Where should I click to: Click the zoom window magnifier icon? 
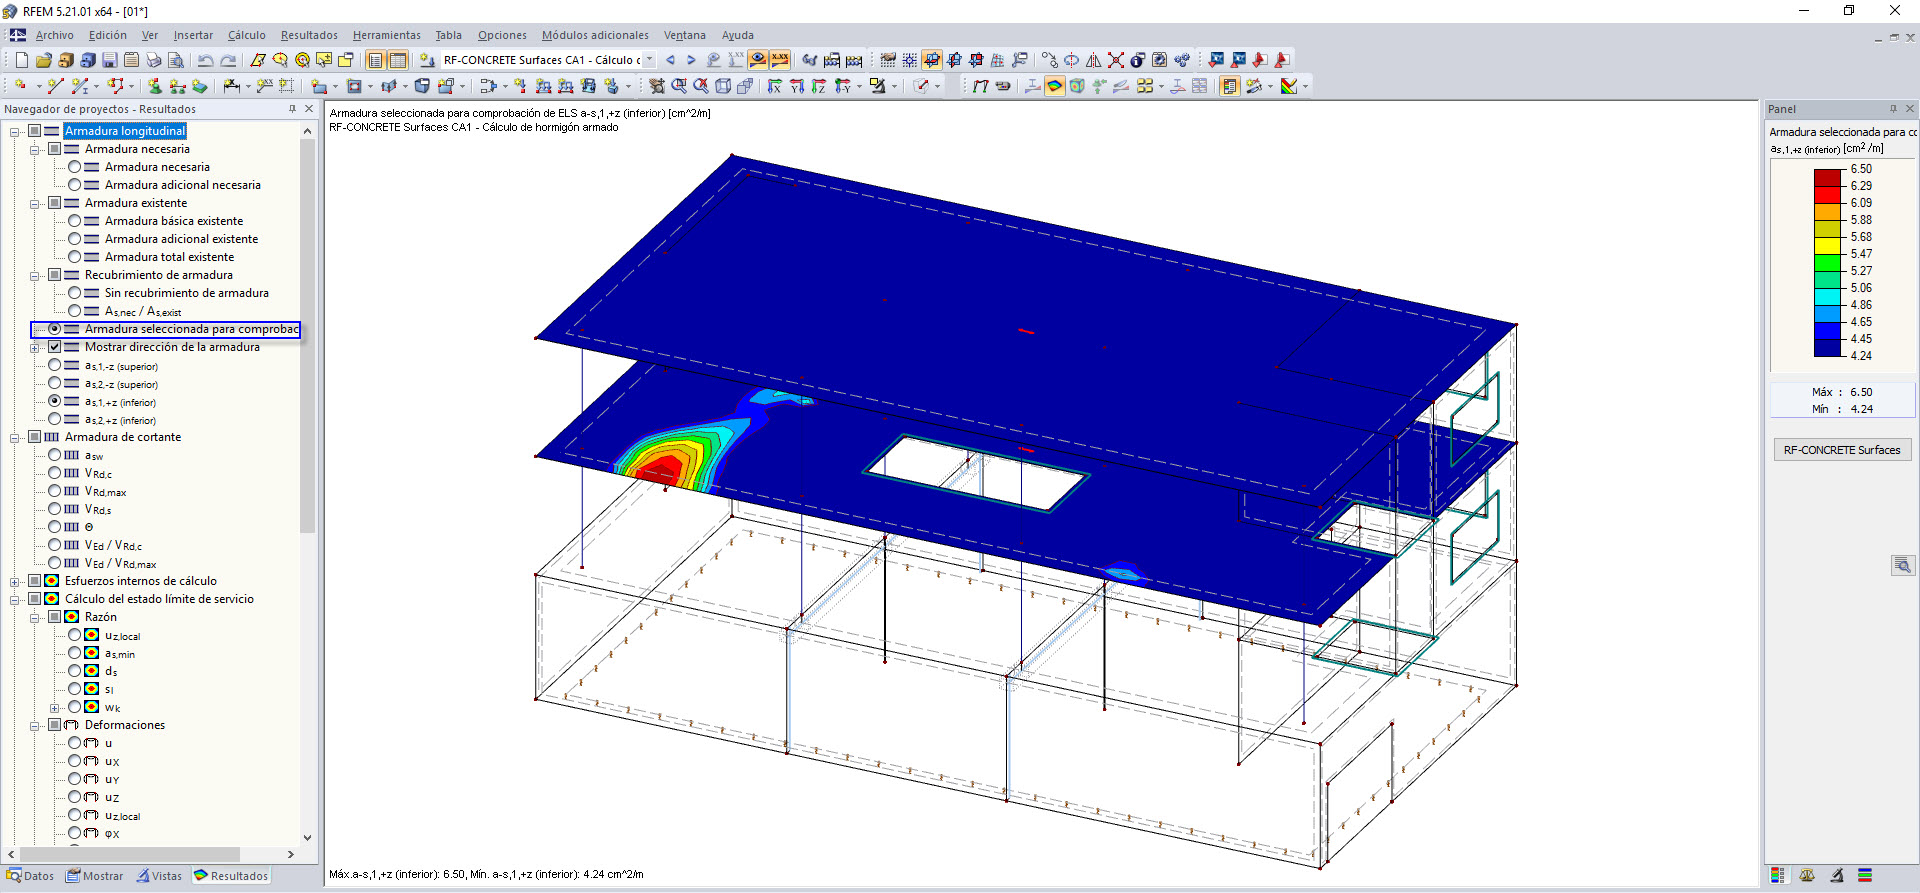click(x=679, y=86)
